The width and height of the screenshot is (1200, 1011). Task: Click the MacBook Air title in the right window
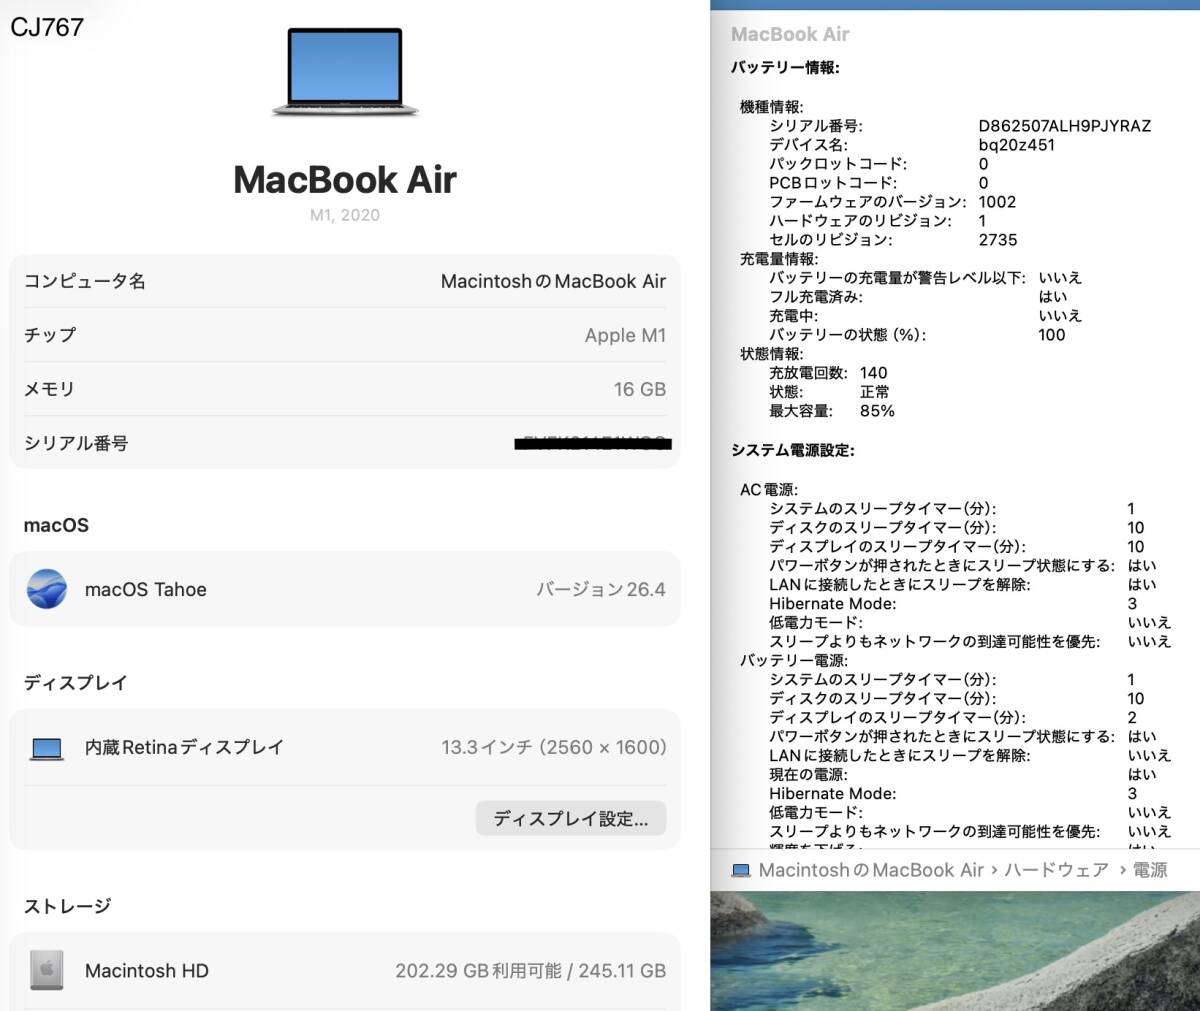[x=790, y=34]
